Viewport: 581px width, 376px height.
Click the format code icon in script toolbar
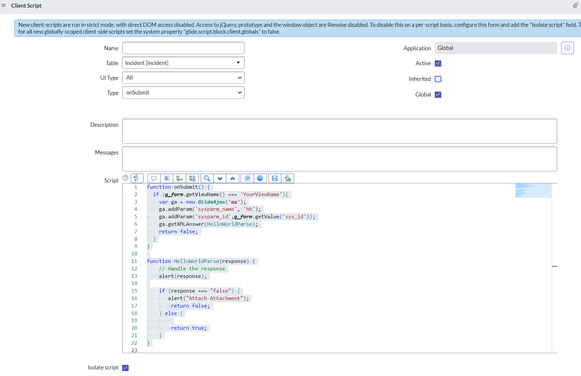pos(167,179)
